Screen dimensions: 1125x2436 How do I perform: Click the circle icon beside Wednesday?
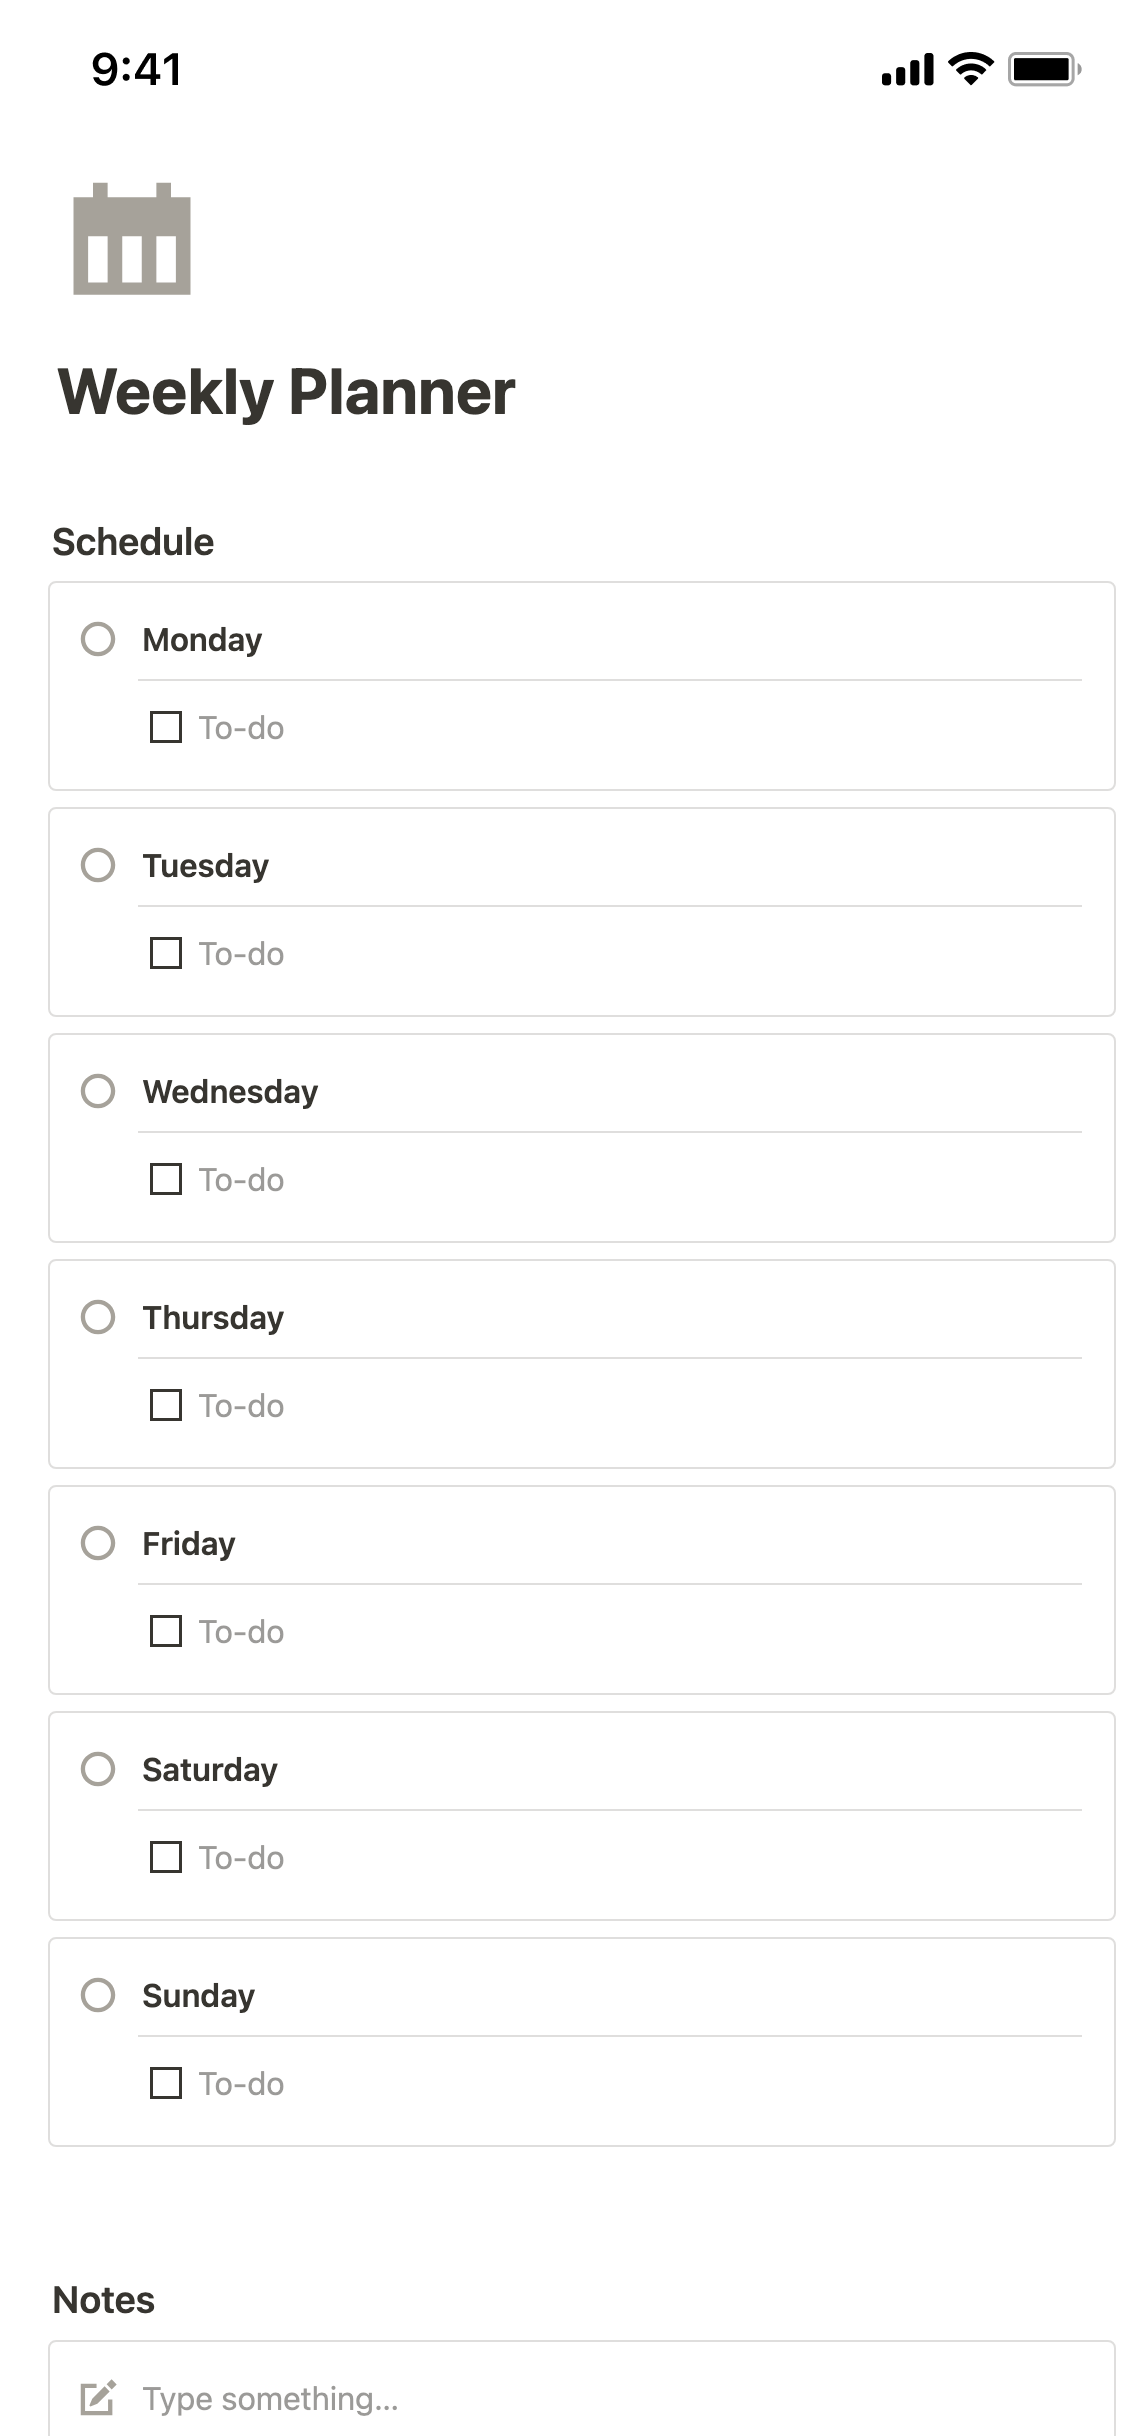click(x=98, y=1091)
